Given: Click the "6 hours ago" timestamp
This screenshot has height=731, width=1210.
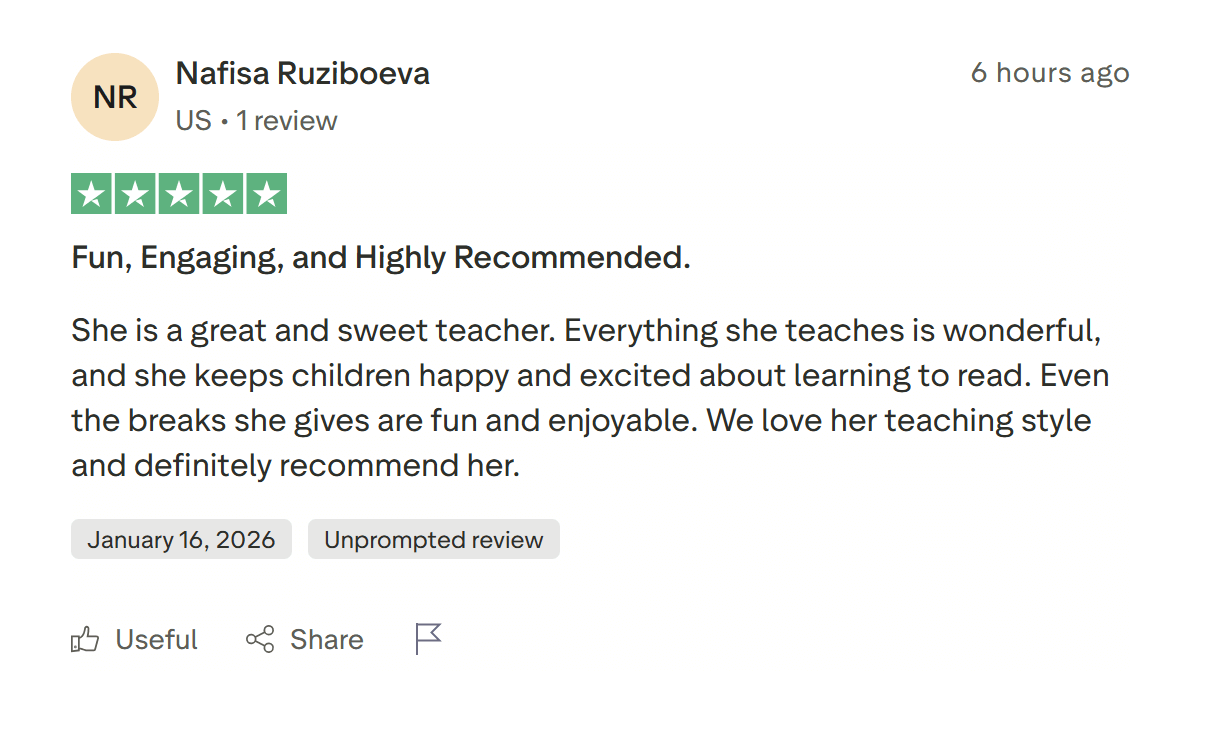Looking at the screenshot, I should pyautogui.click(x=1050, y=73).
